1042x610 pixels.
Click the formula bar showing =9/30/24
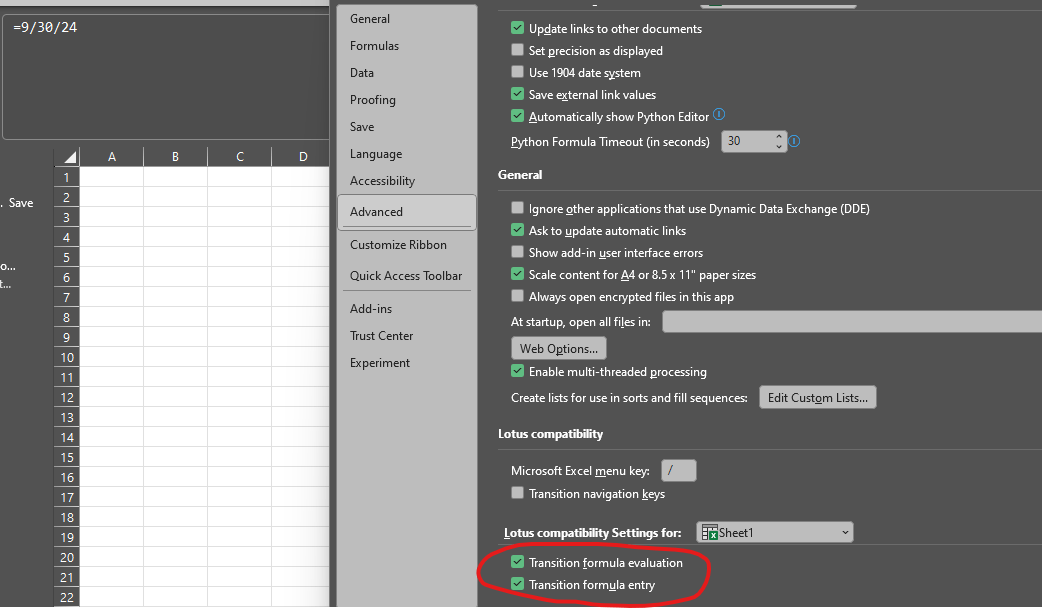coord(166,76)
